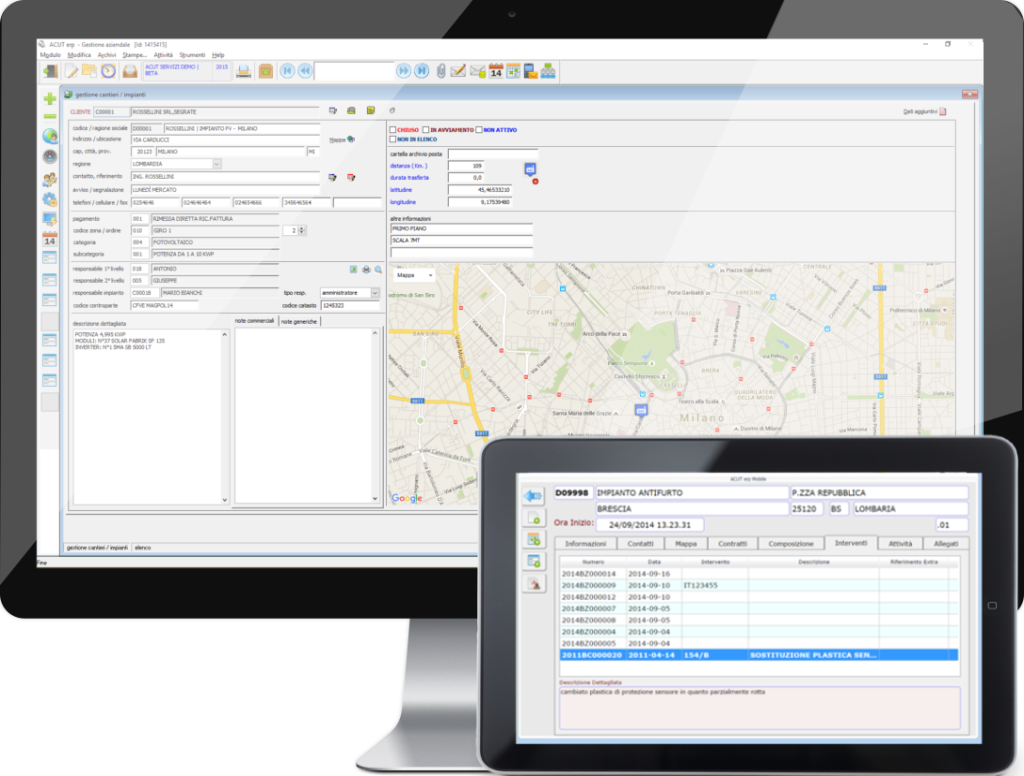
Task: Check the NON IN ELENCO checkbox
Action: (x=393, y=140)
